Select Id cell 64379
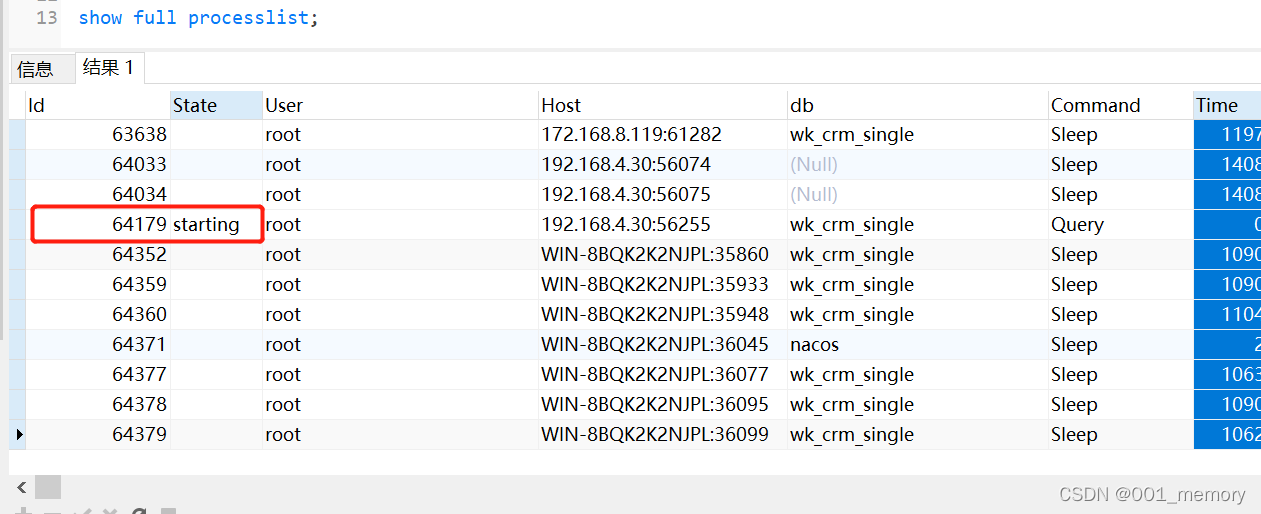This screenshot has height=514, width=1261. coord(98,434)
